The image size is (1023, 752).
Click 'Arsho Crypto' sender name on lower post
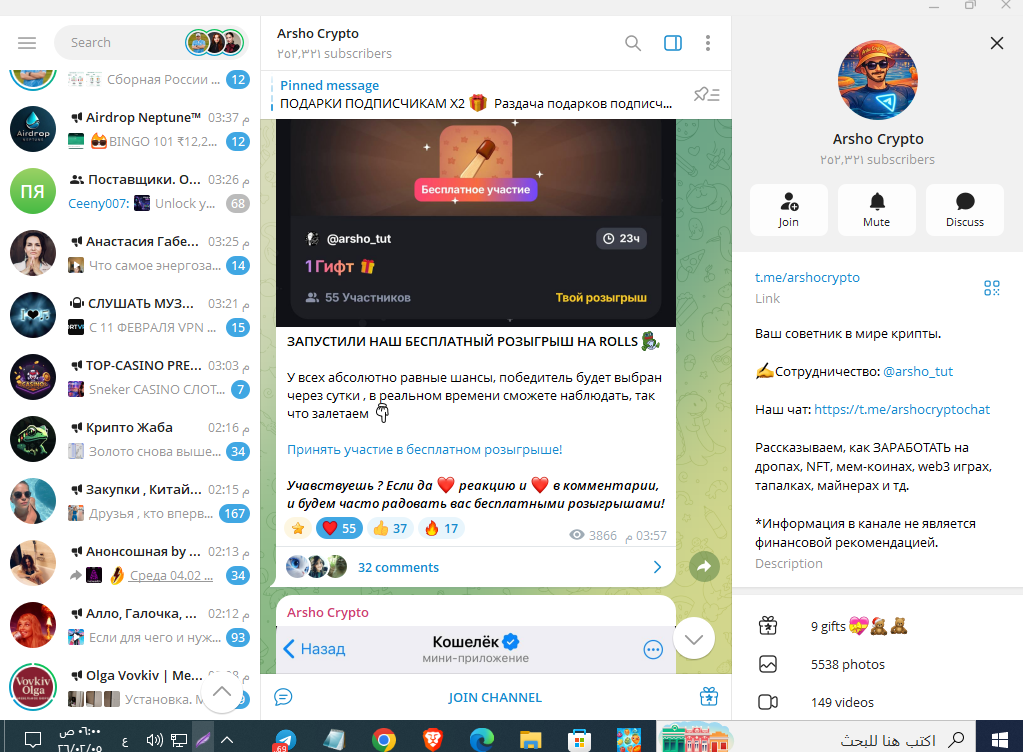[328, 612]
